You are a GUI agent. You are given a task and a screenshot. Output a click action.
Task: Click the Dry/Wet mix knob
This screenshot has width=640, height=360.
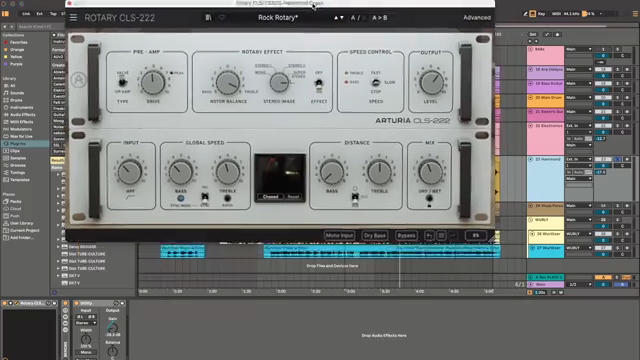[430, 172]
